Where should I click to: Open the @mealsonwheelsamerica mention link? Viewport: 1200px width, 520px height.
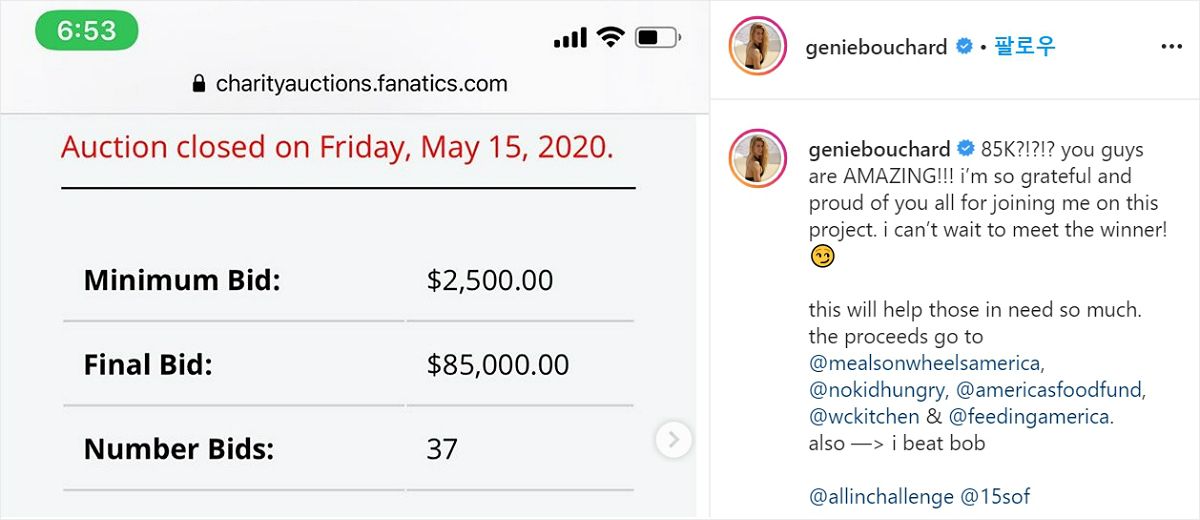[x=925, y=363]
